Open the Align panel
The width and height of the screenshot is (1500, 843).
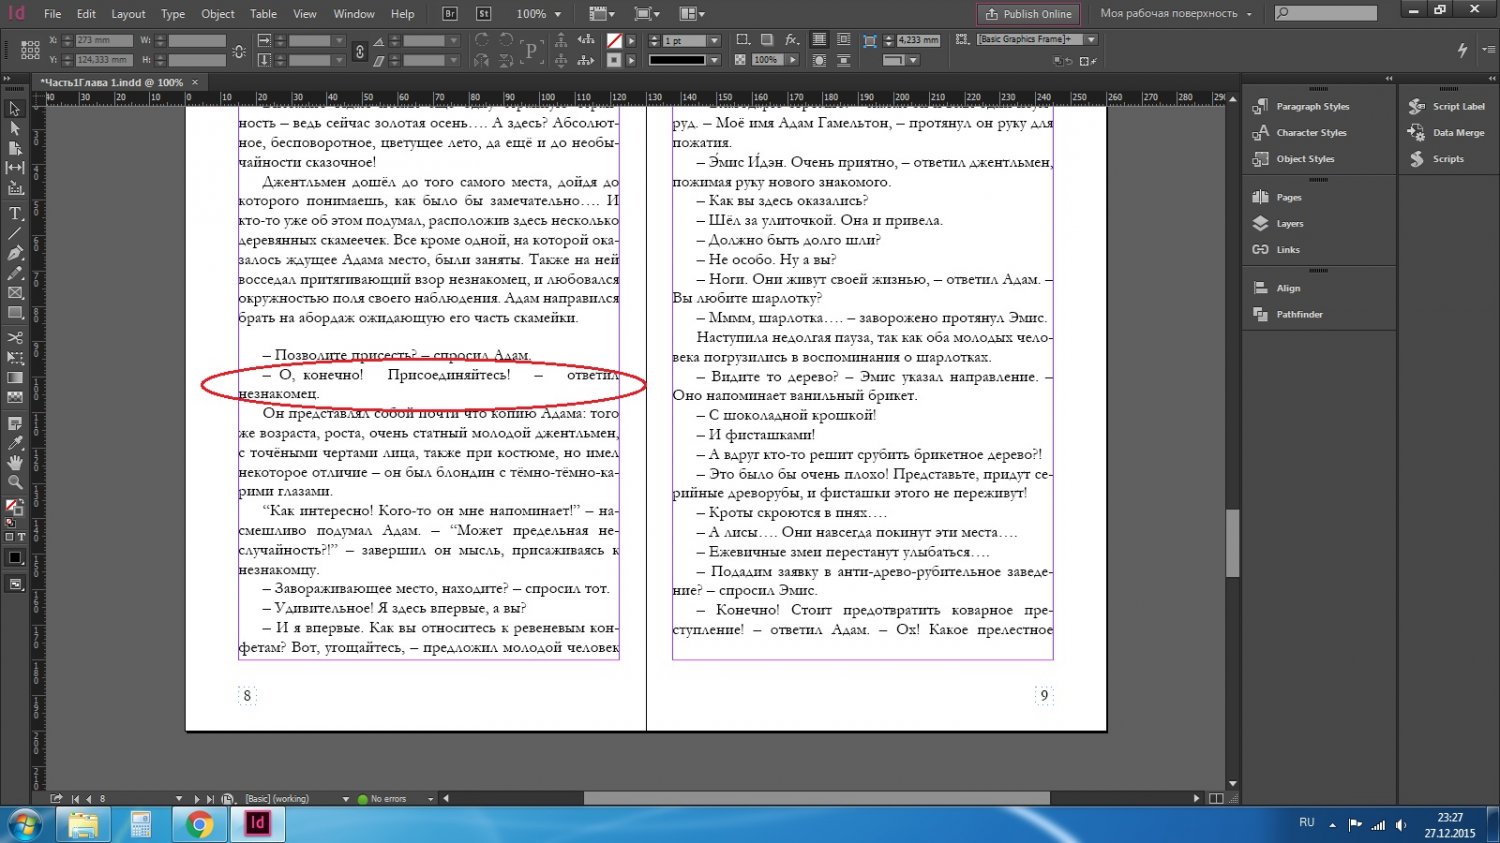point(1276,288)
